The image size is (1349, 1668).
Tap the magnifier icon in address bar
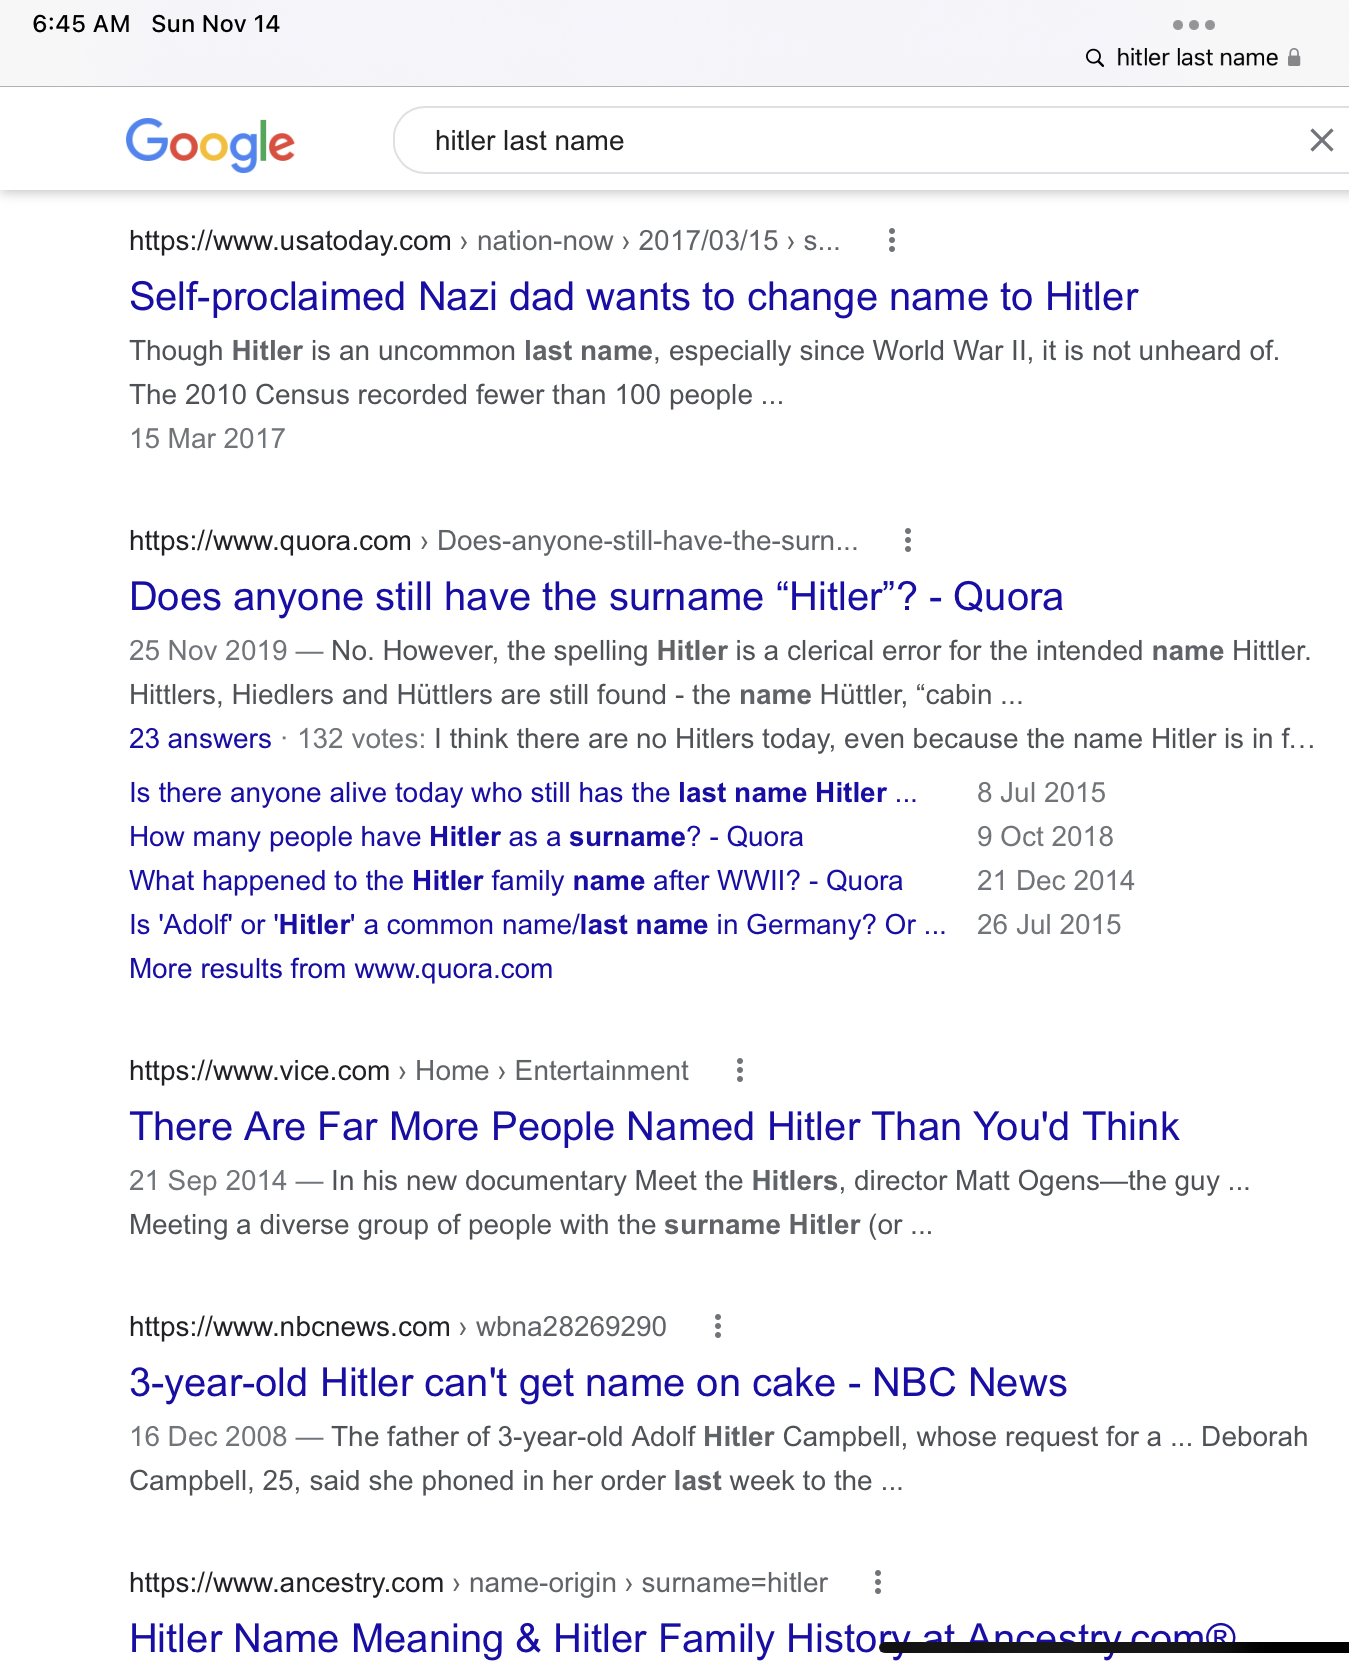(1095, 58)
